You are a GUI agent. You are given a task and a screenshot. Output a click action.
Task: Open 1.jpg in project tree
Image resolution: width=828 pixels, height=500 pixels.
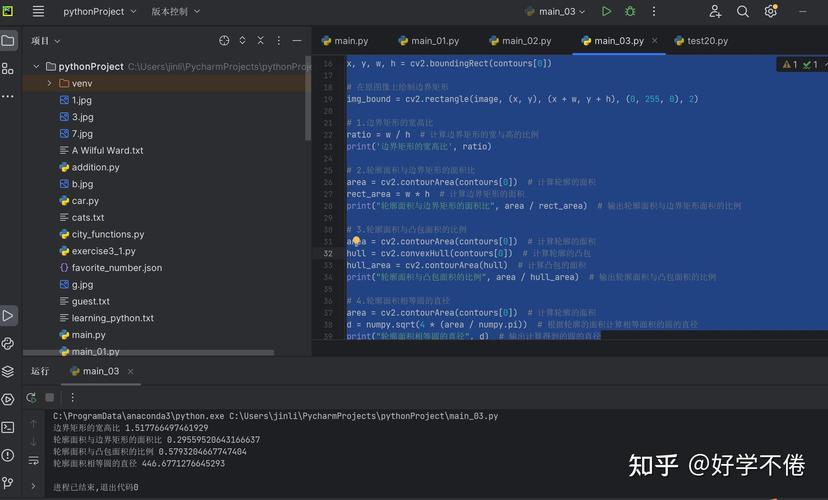coord(81,100)
